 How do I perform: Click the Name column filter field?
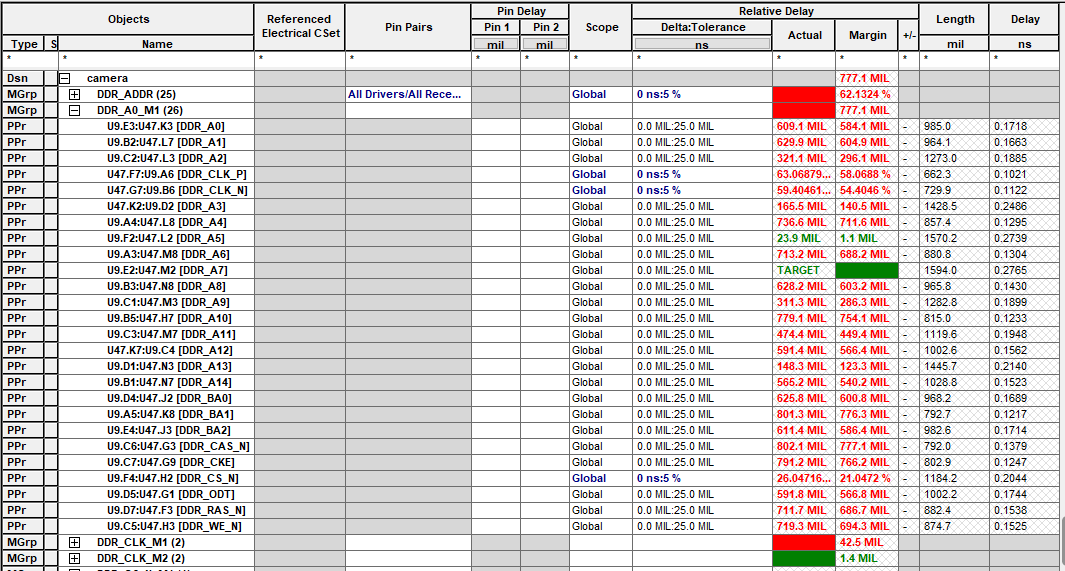(x=156, y=60)
